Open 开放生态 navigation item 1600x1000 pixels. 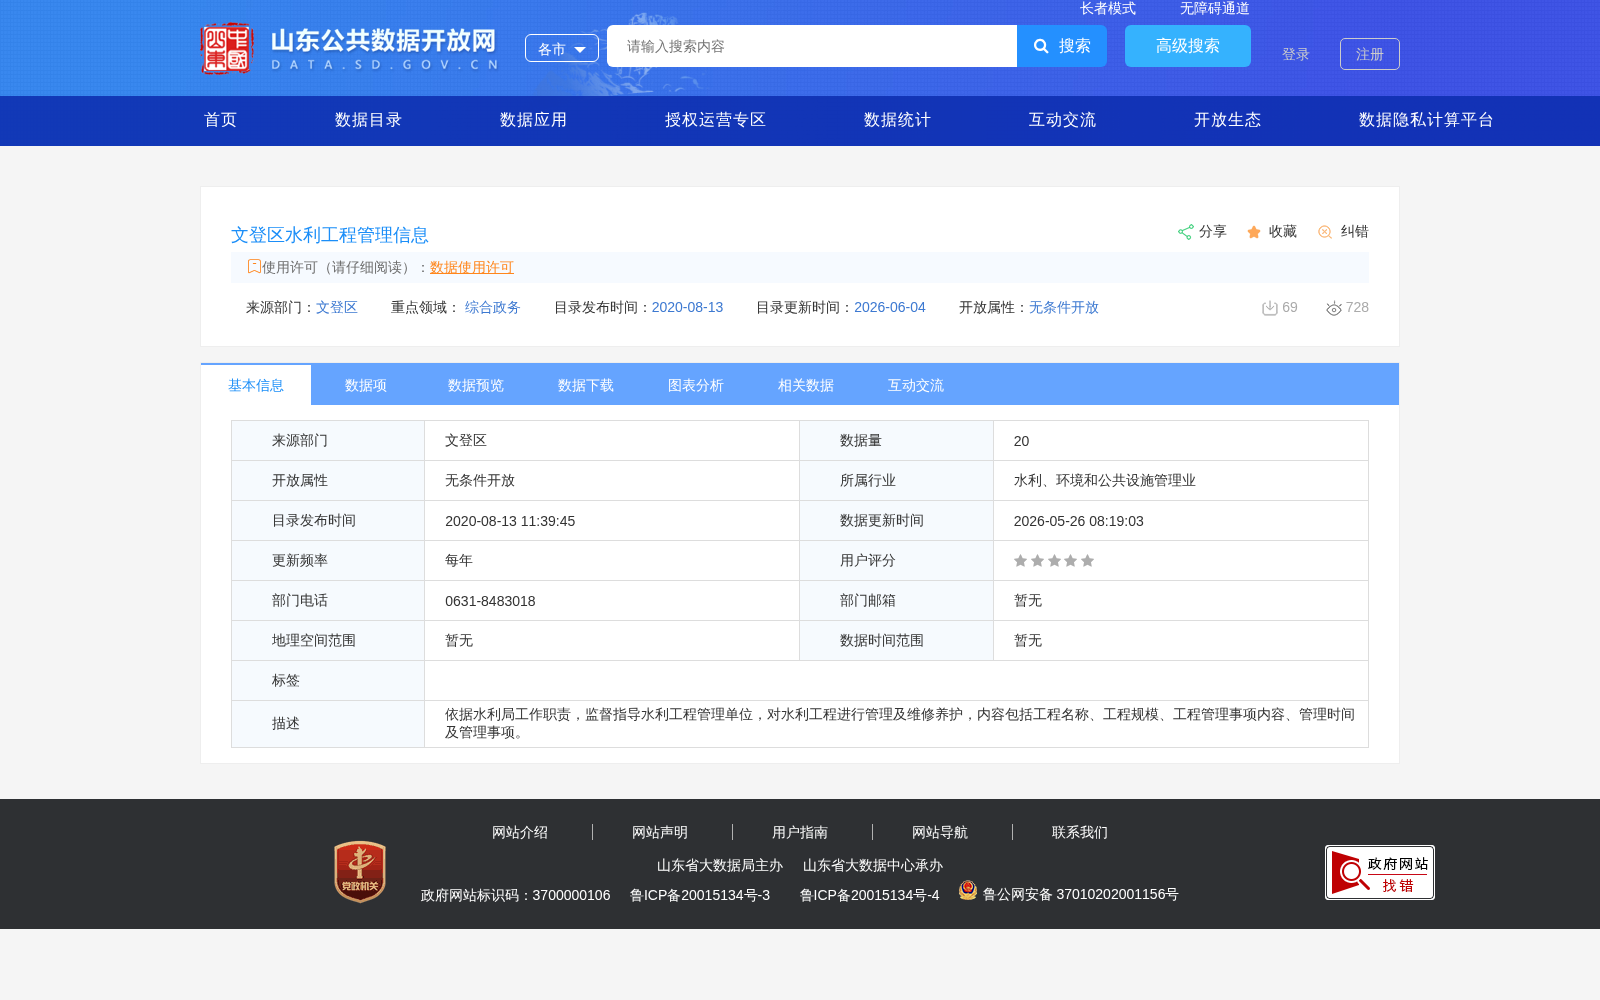pyautogui.click(x=1227, y=120)
